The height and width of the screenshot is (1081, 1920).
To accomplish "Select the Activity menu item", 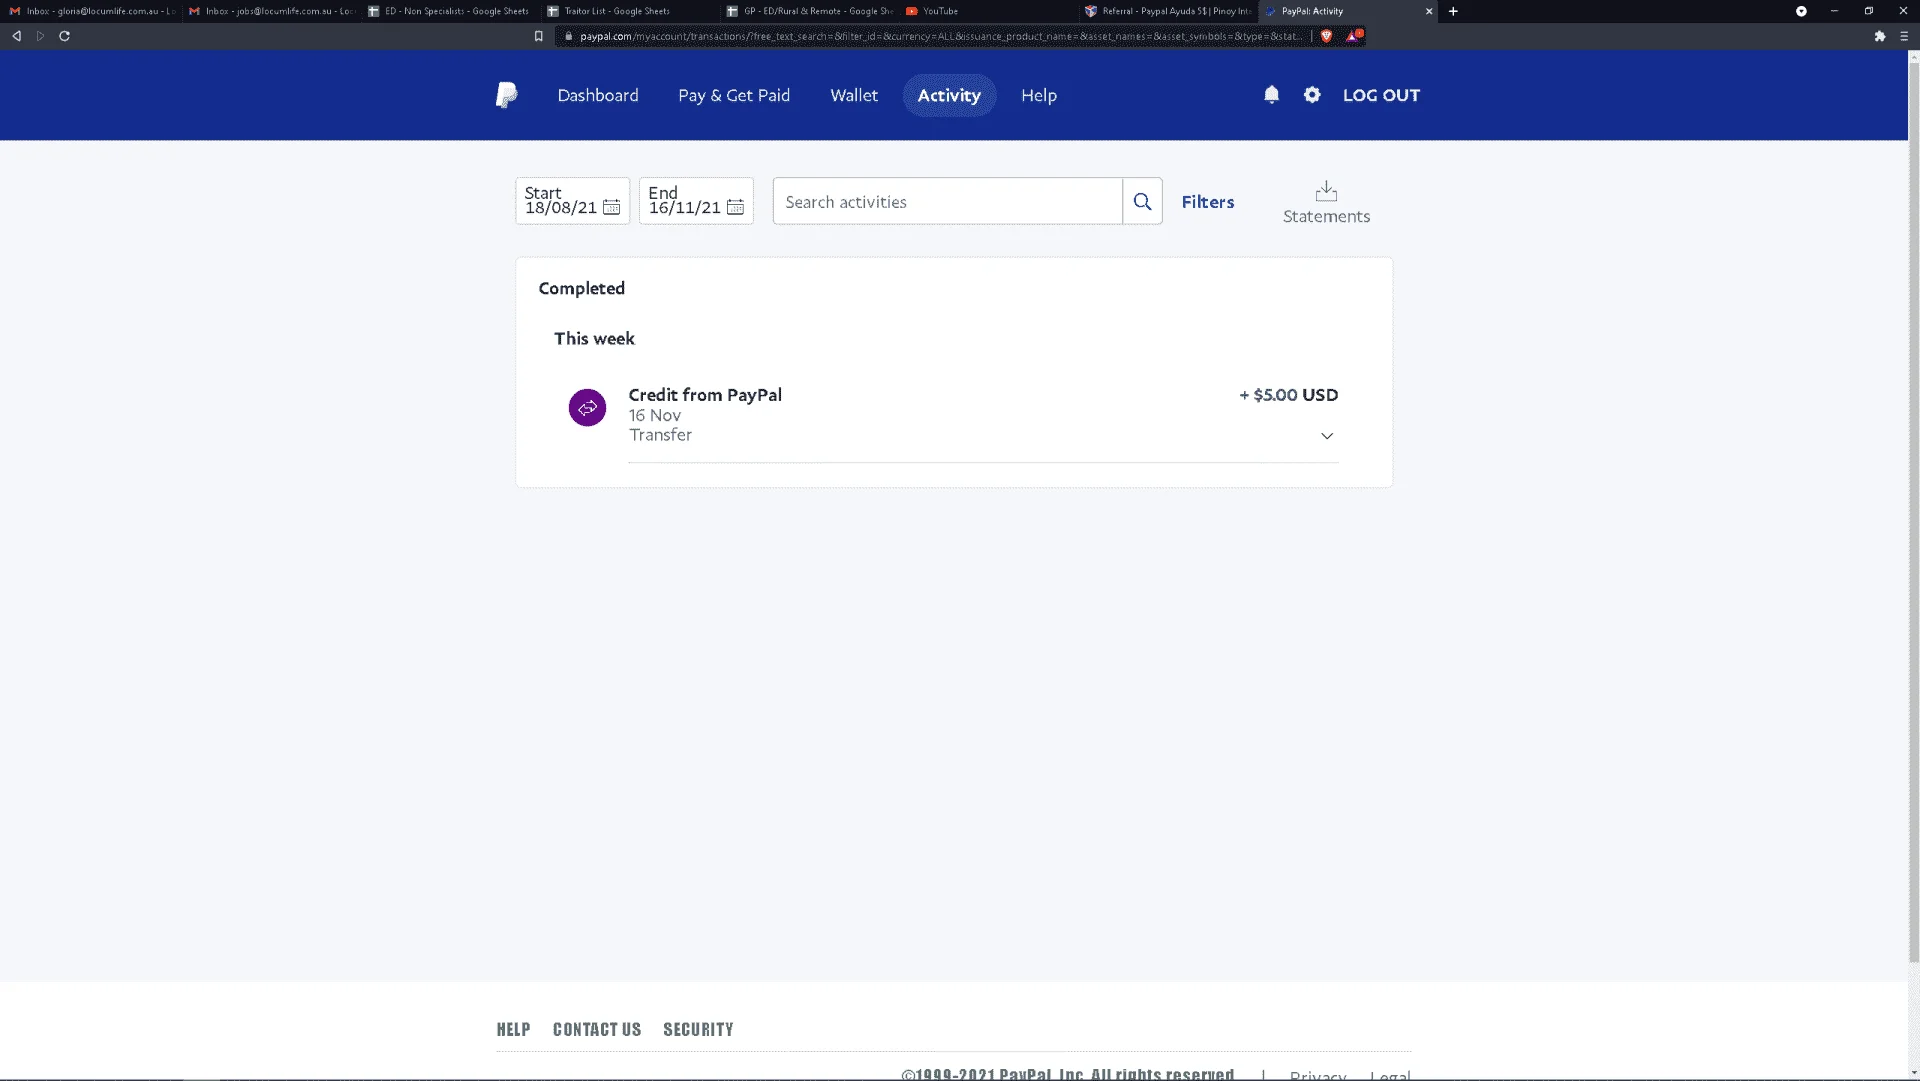I will pos(949,95).
